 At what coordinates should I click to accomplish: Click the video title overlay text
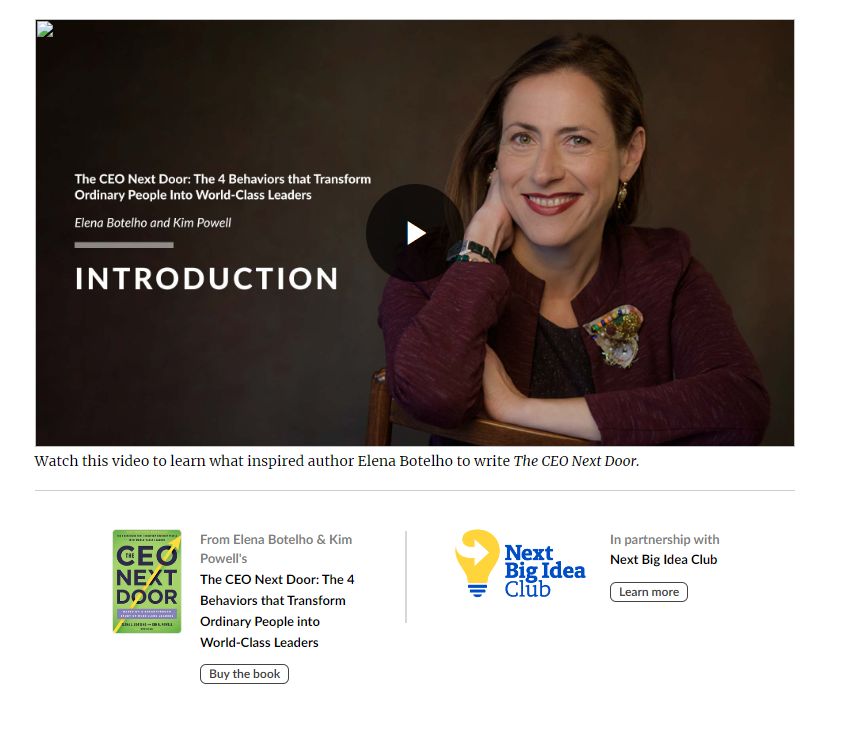pos(222,187)
